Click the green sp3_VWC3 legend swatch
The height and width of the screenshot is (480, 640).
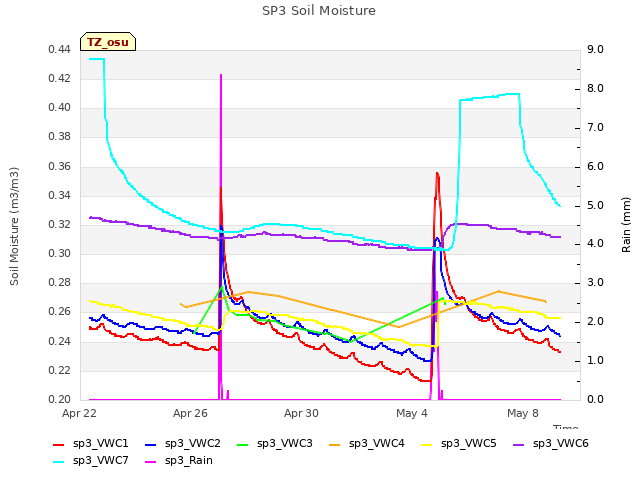243,445
